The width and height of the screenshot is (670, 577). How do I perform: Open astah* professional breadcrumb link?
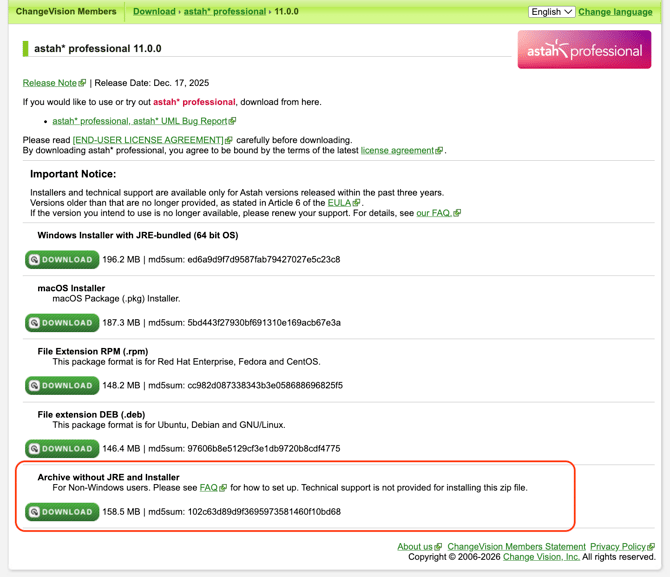223,12
